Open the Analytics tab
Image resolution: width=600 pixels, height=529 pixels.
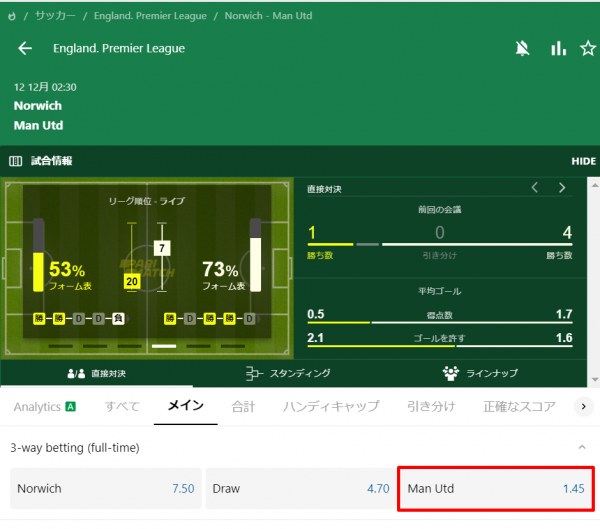[45, 407]
